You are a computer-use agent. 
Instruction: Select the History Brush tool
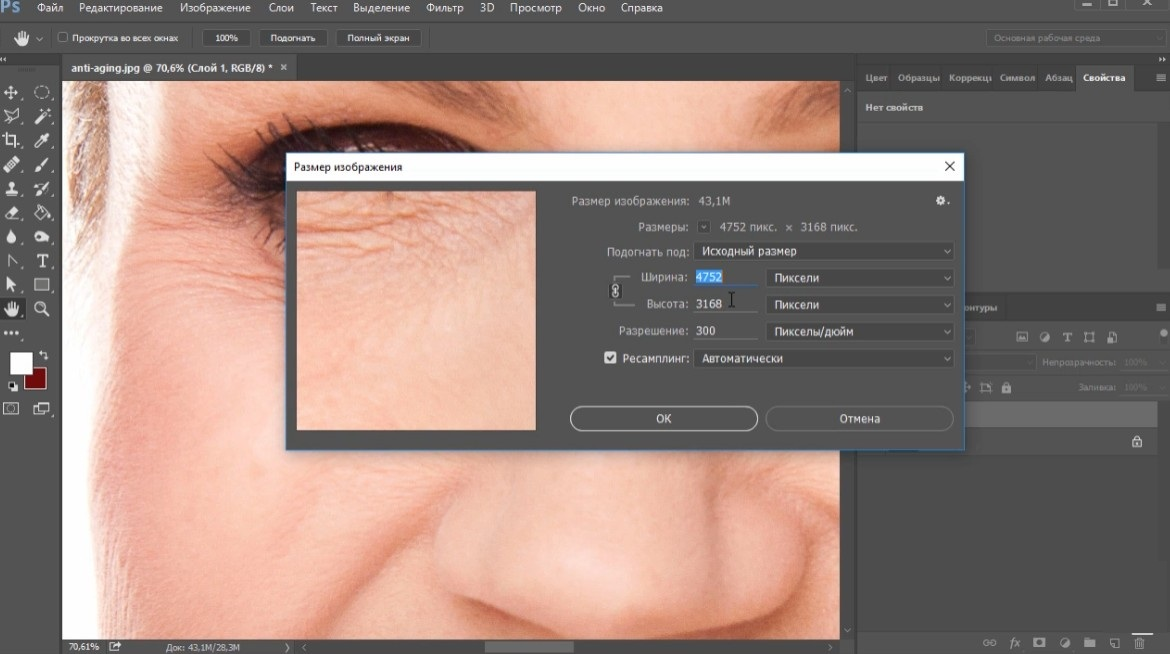[42, 189]
